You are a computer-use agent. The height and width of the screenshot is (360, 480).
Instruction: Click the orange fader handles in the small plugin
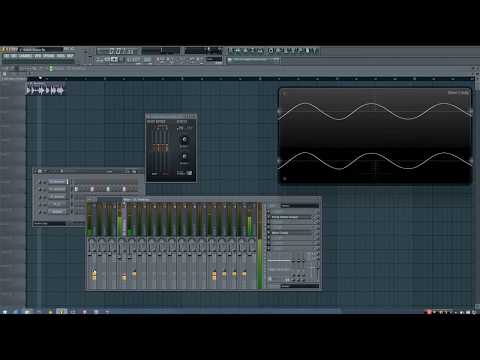(160, 148)
